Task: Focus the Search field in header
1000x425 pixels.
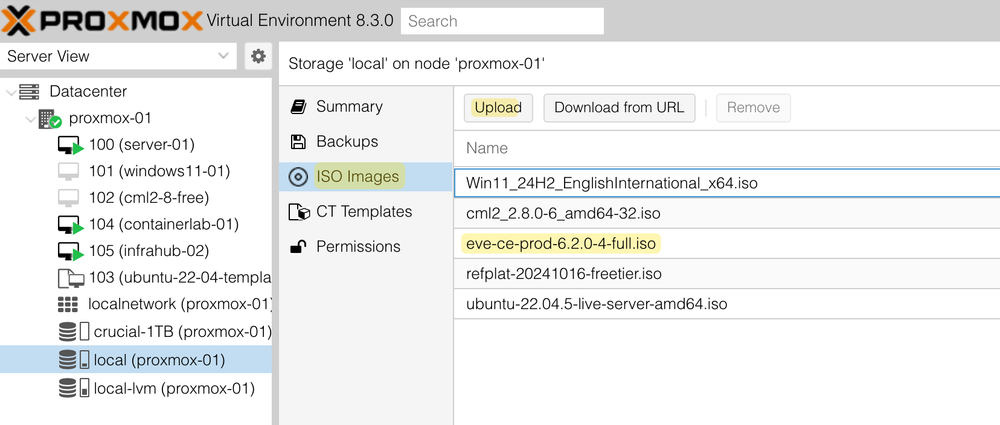Action: 502,20
